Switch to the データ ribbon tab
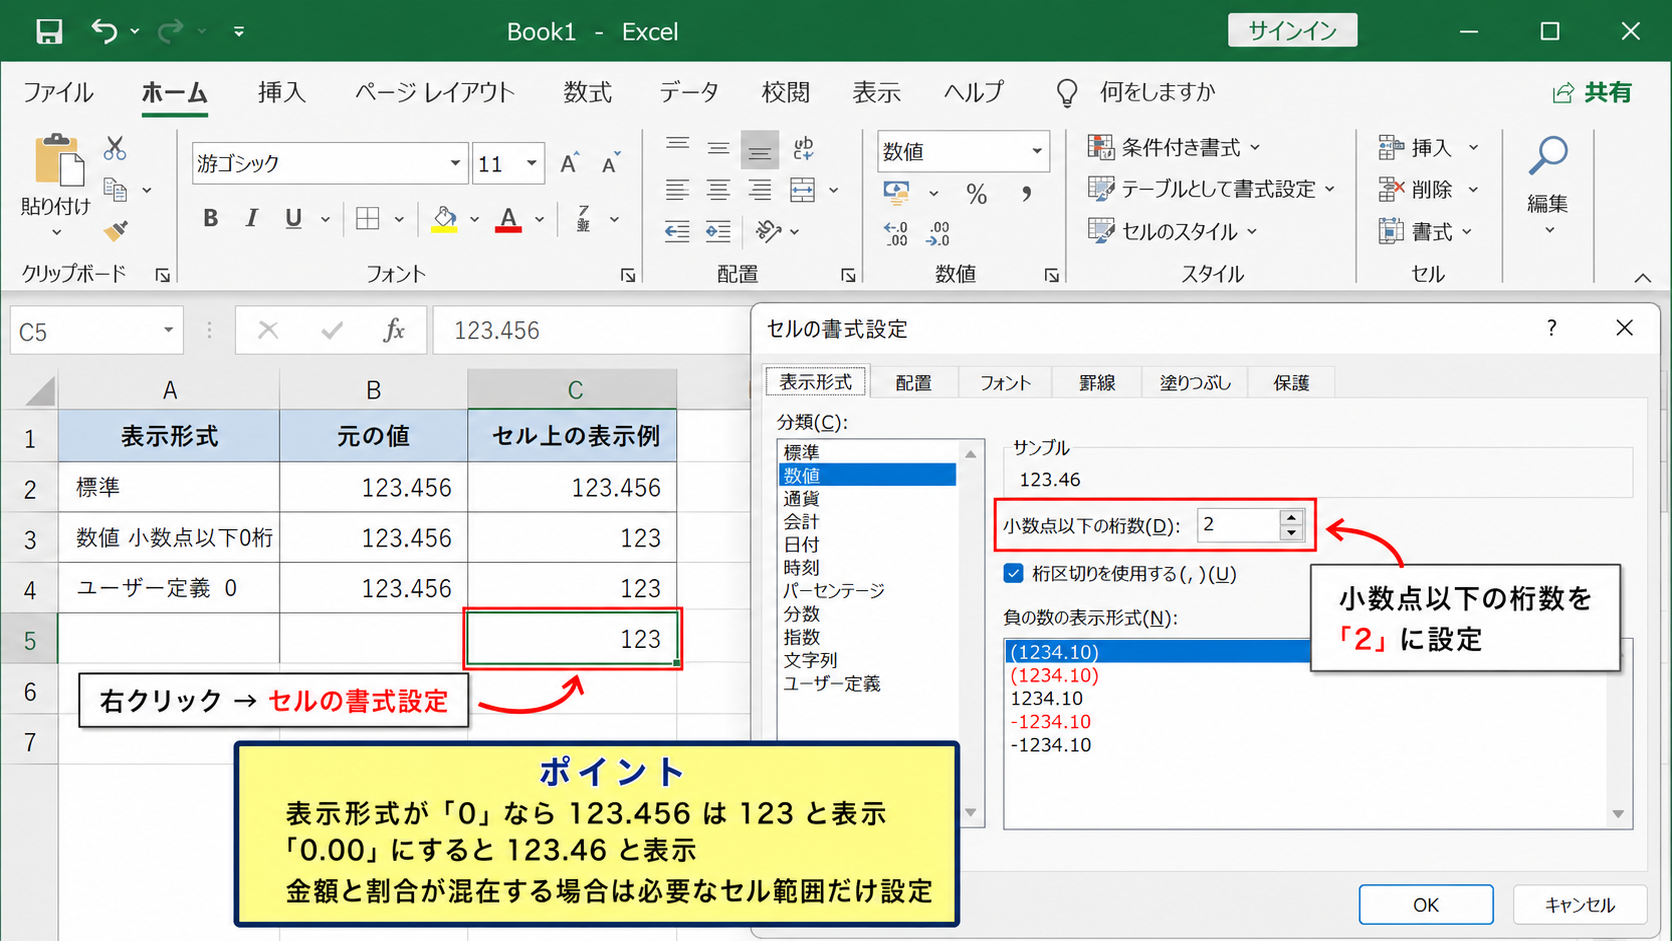This screenshot has height=941, width=1672. (x=689, y=93)
